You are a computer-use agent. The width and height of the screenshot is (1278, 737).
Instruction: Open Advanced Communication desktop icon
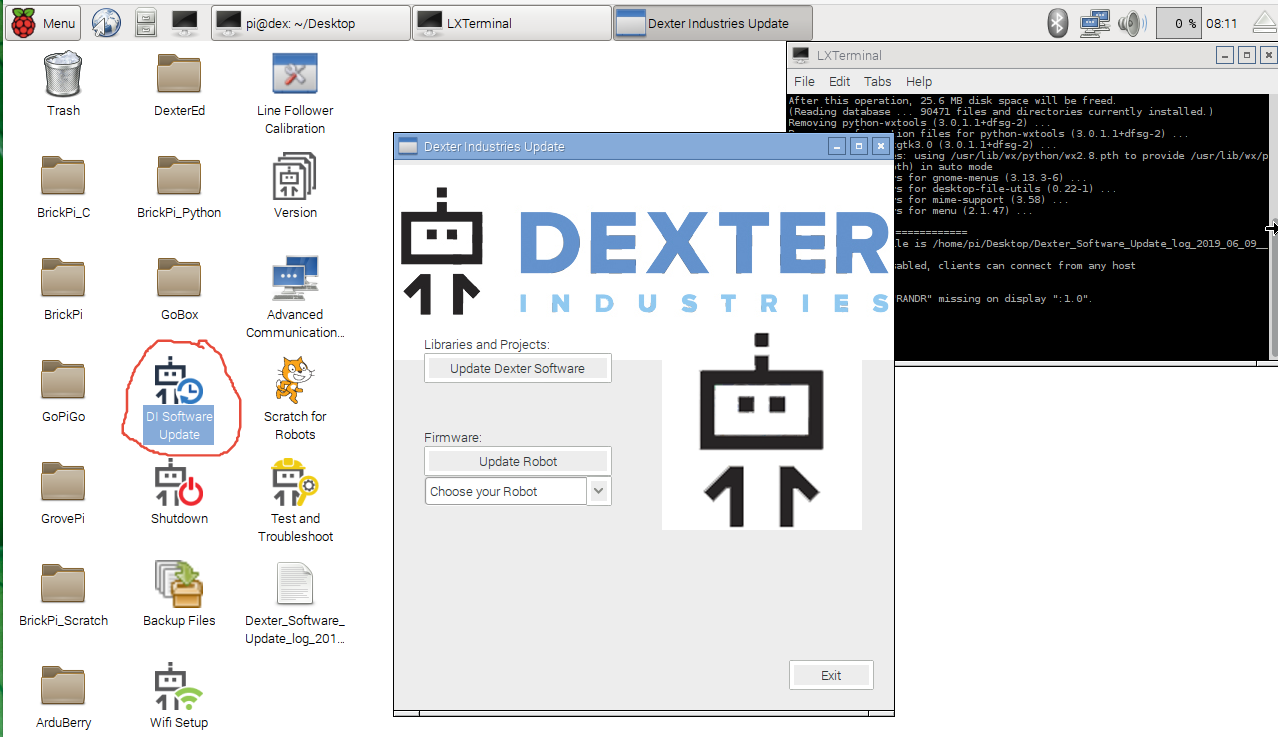pos(295,280)
